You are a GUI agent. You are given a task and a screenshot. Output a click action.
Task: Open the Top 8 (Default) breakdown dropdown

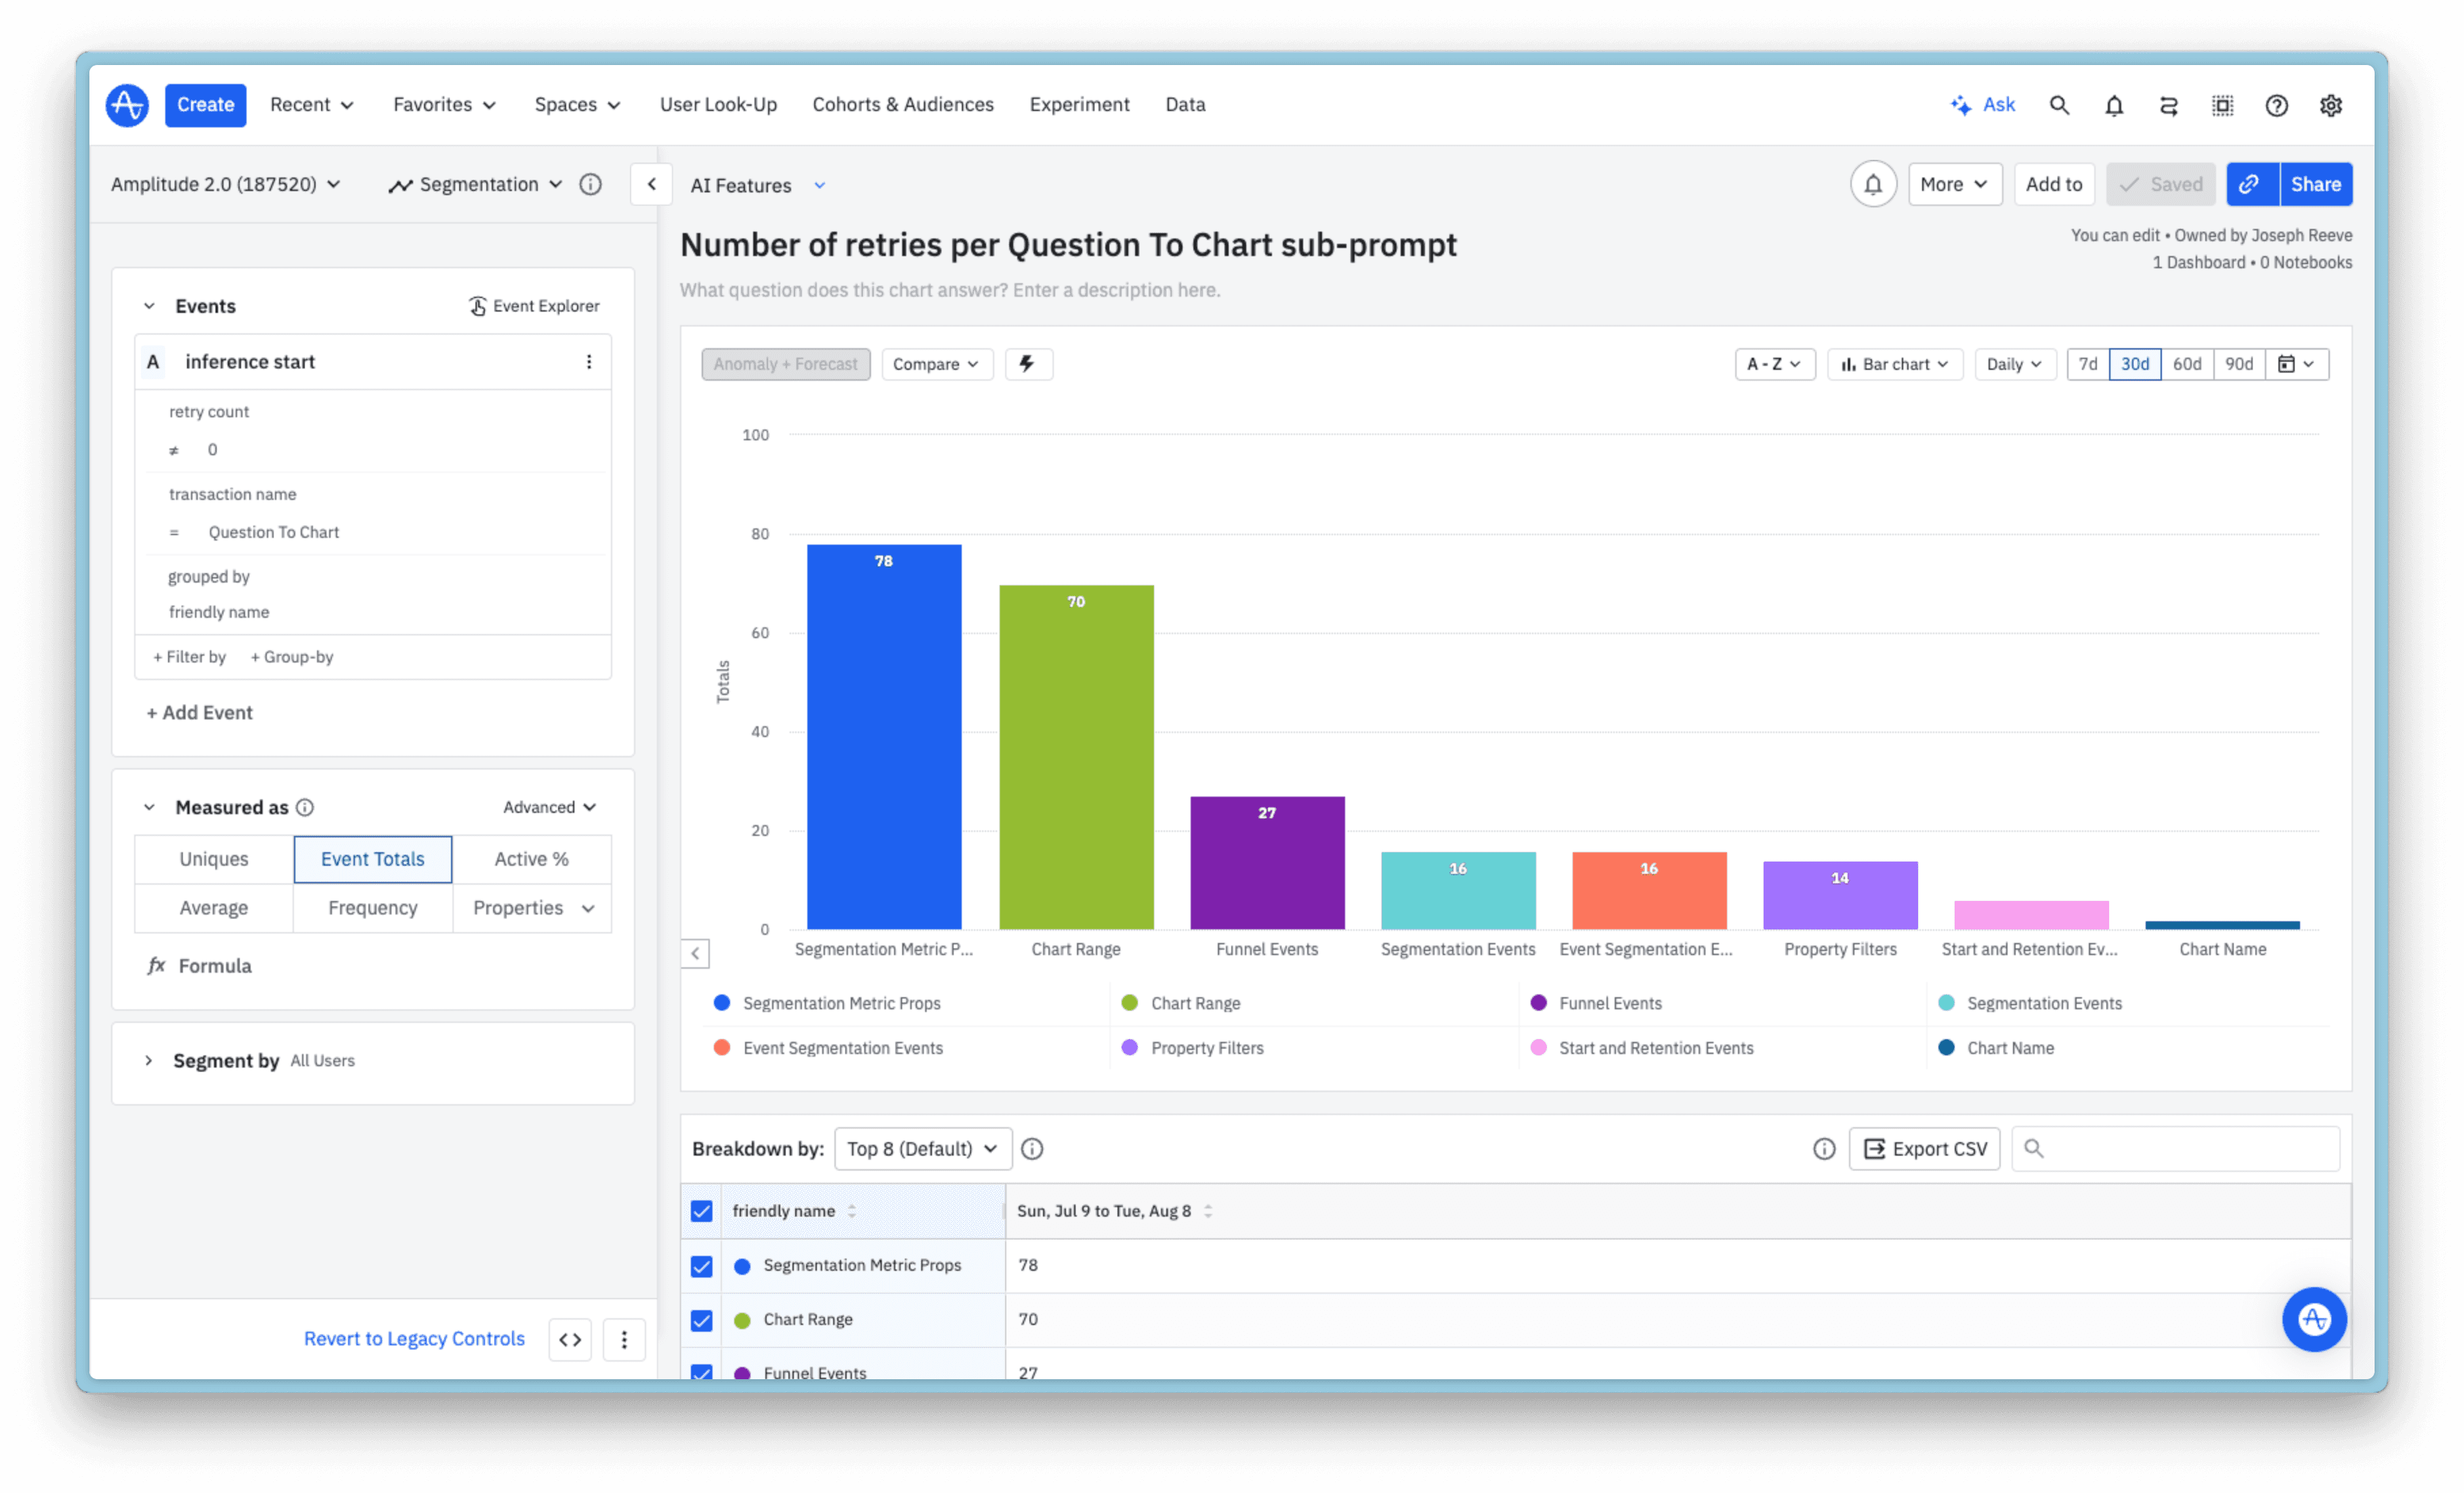pos(921,1148)
